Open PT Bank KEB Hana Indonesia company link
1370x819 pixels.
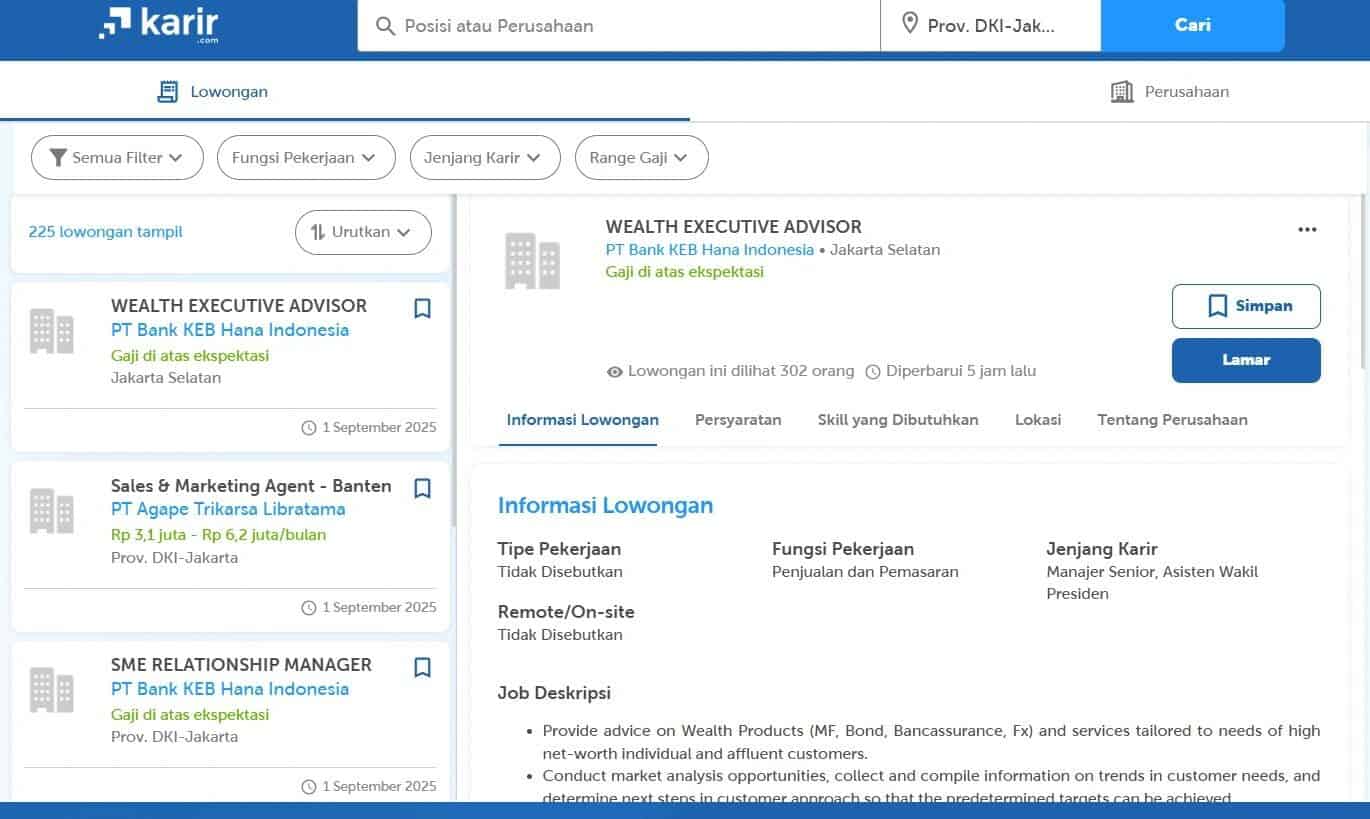tap(709, 249)
